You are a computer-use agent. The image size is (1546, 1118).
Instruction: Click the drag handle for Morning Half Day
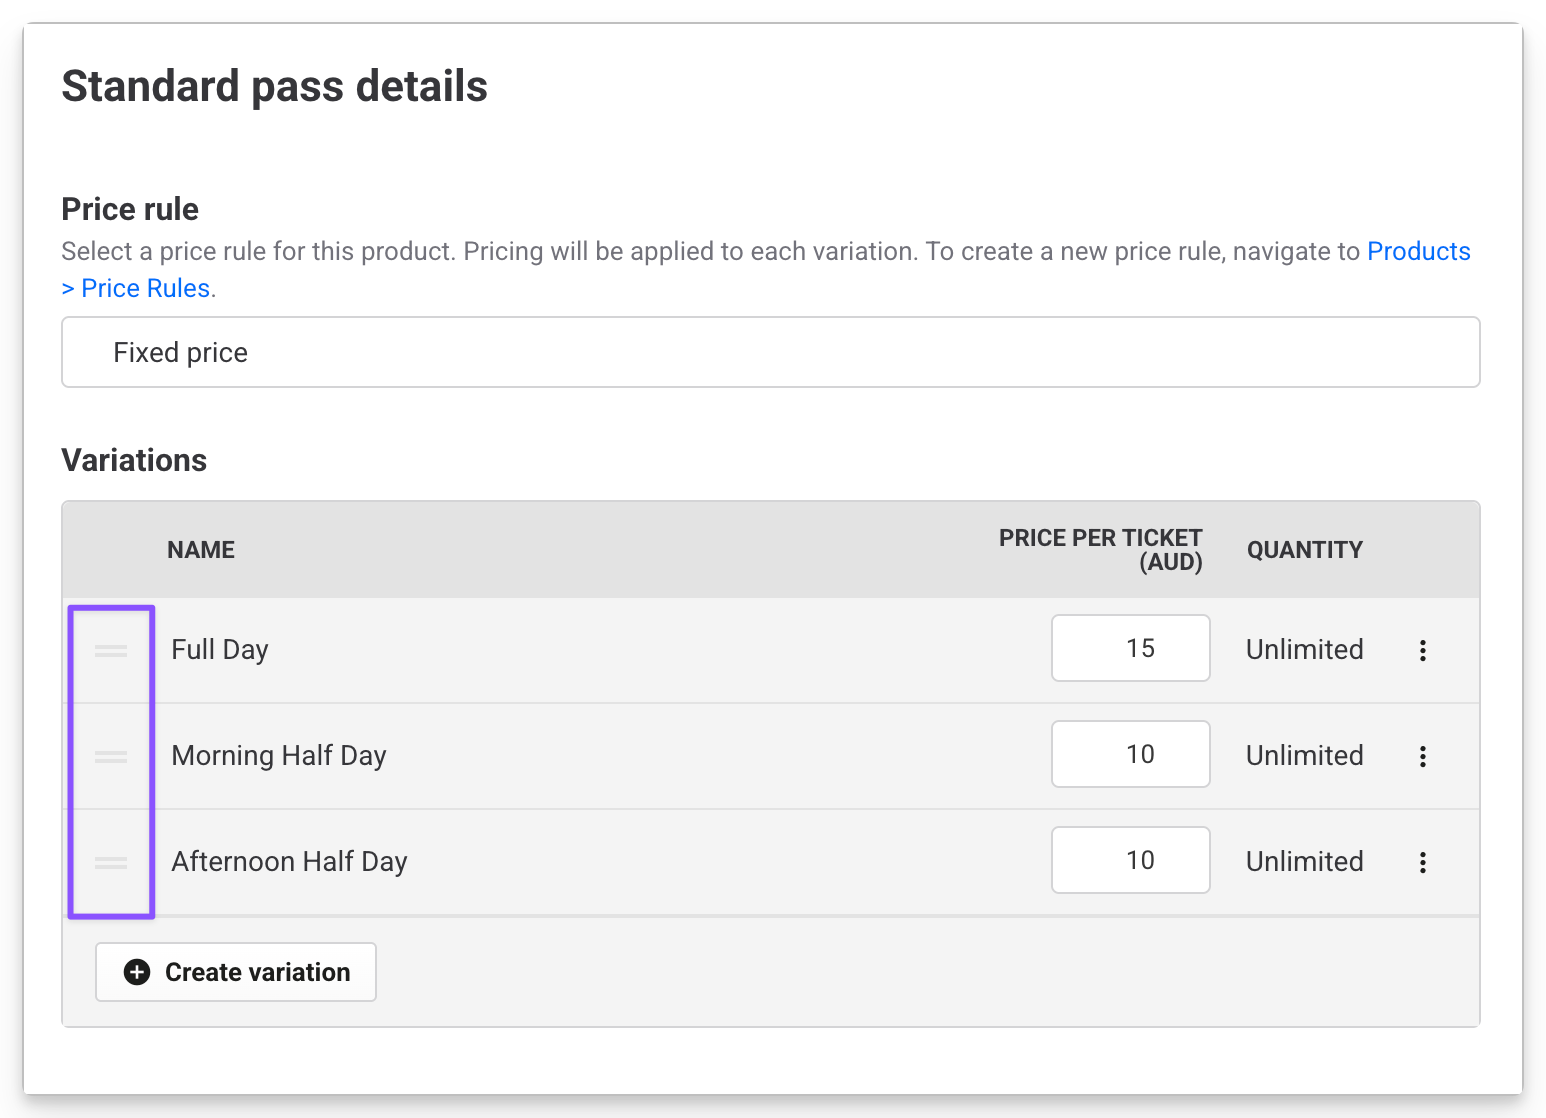(x=111, y=757)
